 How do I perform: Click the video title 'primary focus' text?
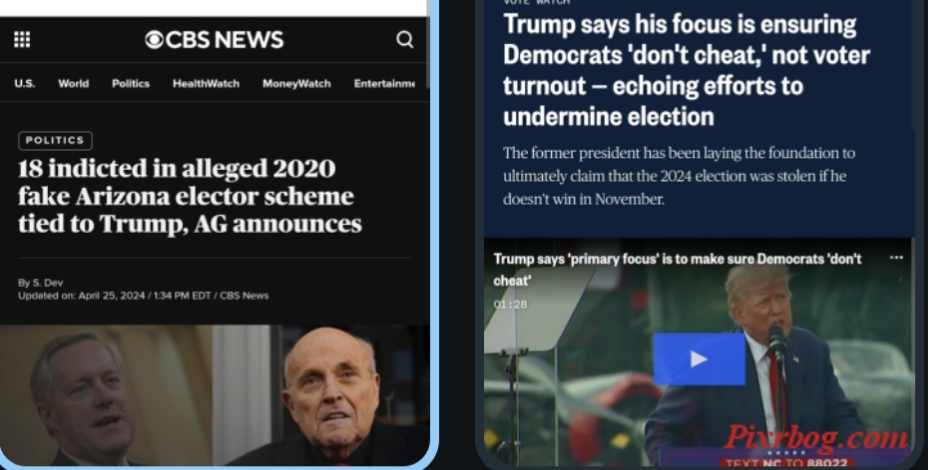pos(678,269)
